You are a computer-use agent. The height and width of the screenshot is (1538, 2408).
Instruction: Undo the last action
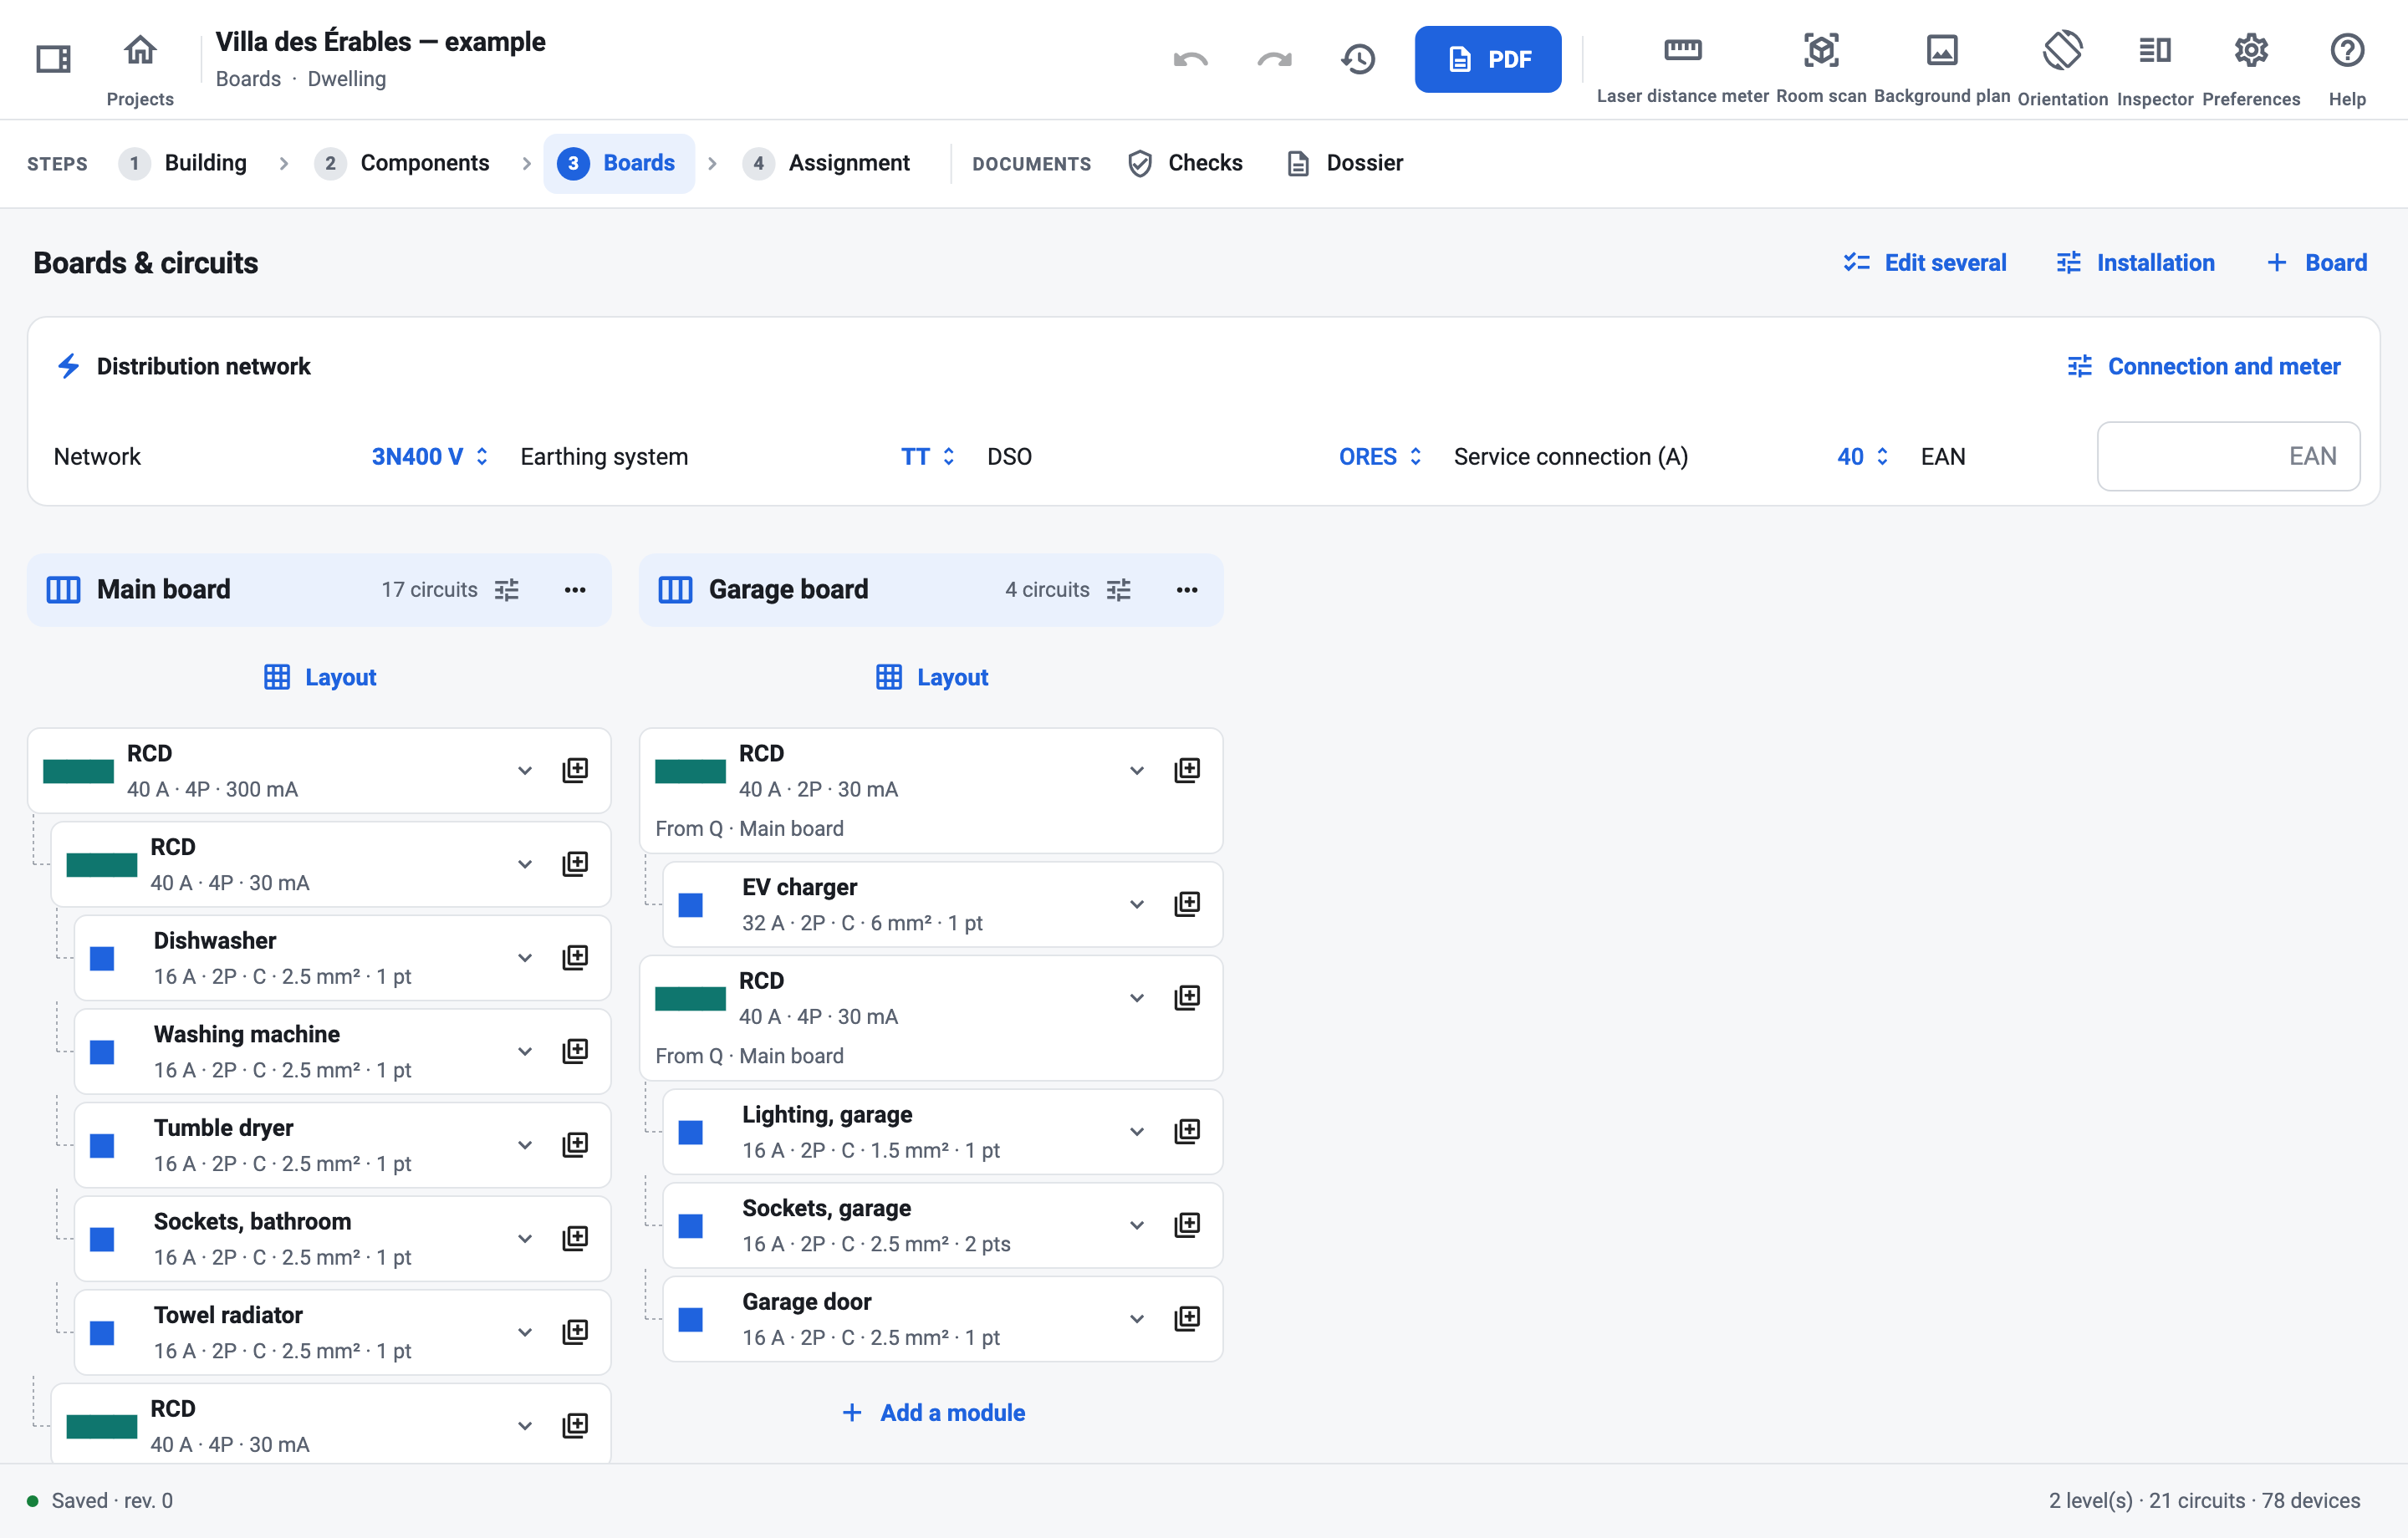point(1190,59)
